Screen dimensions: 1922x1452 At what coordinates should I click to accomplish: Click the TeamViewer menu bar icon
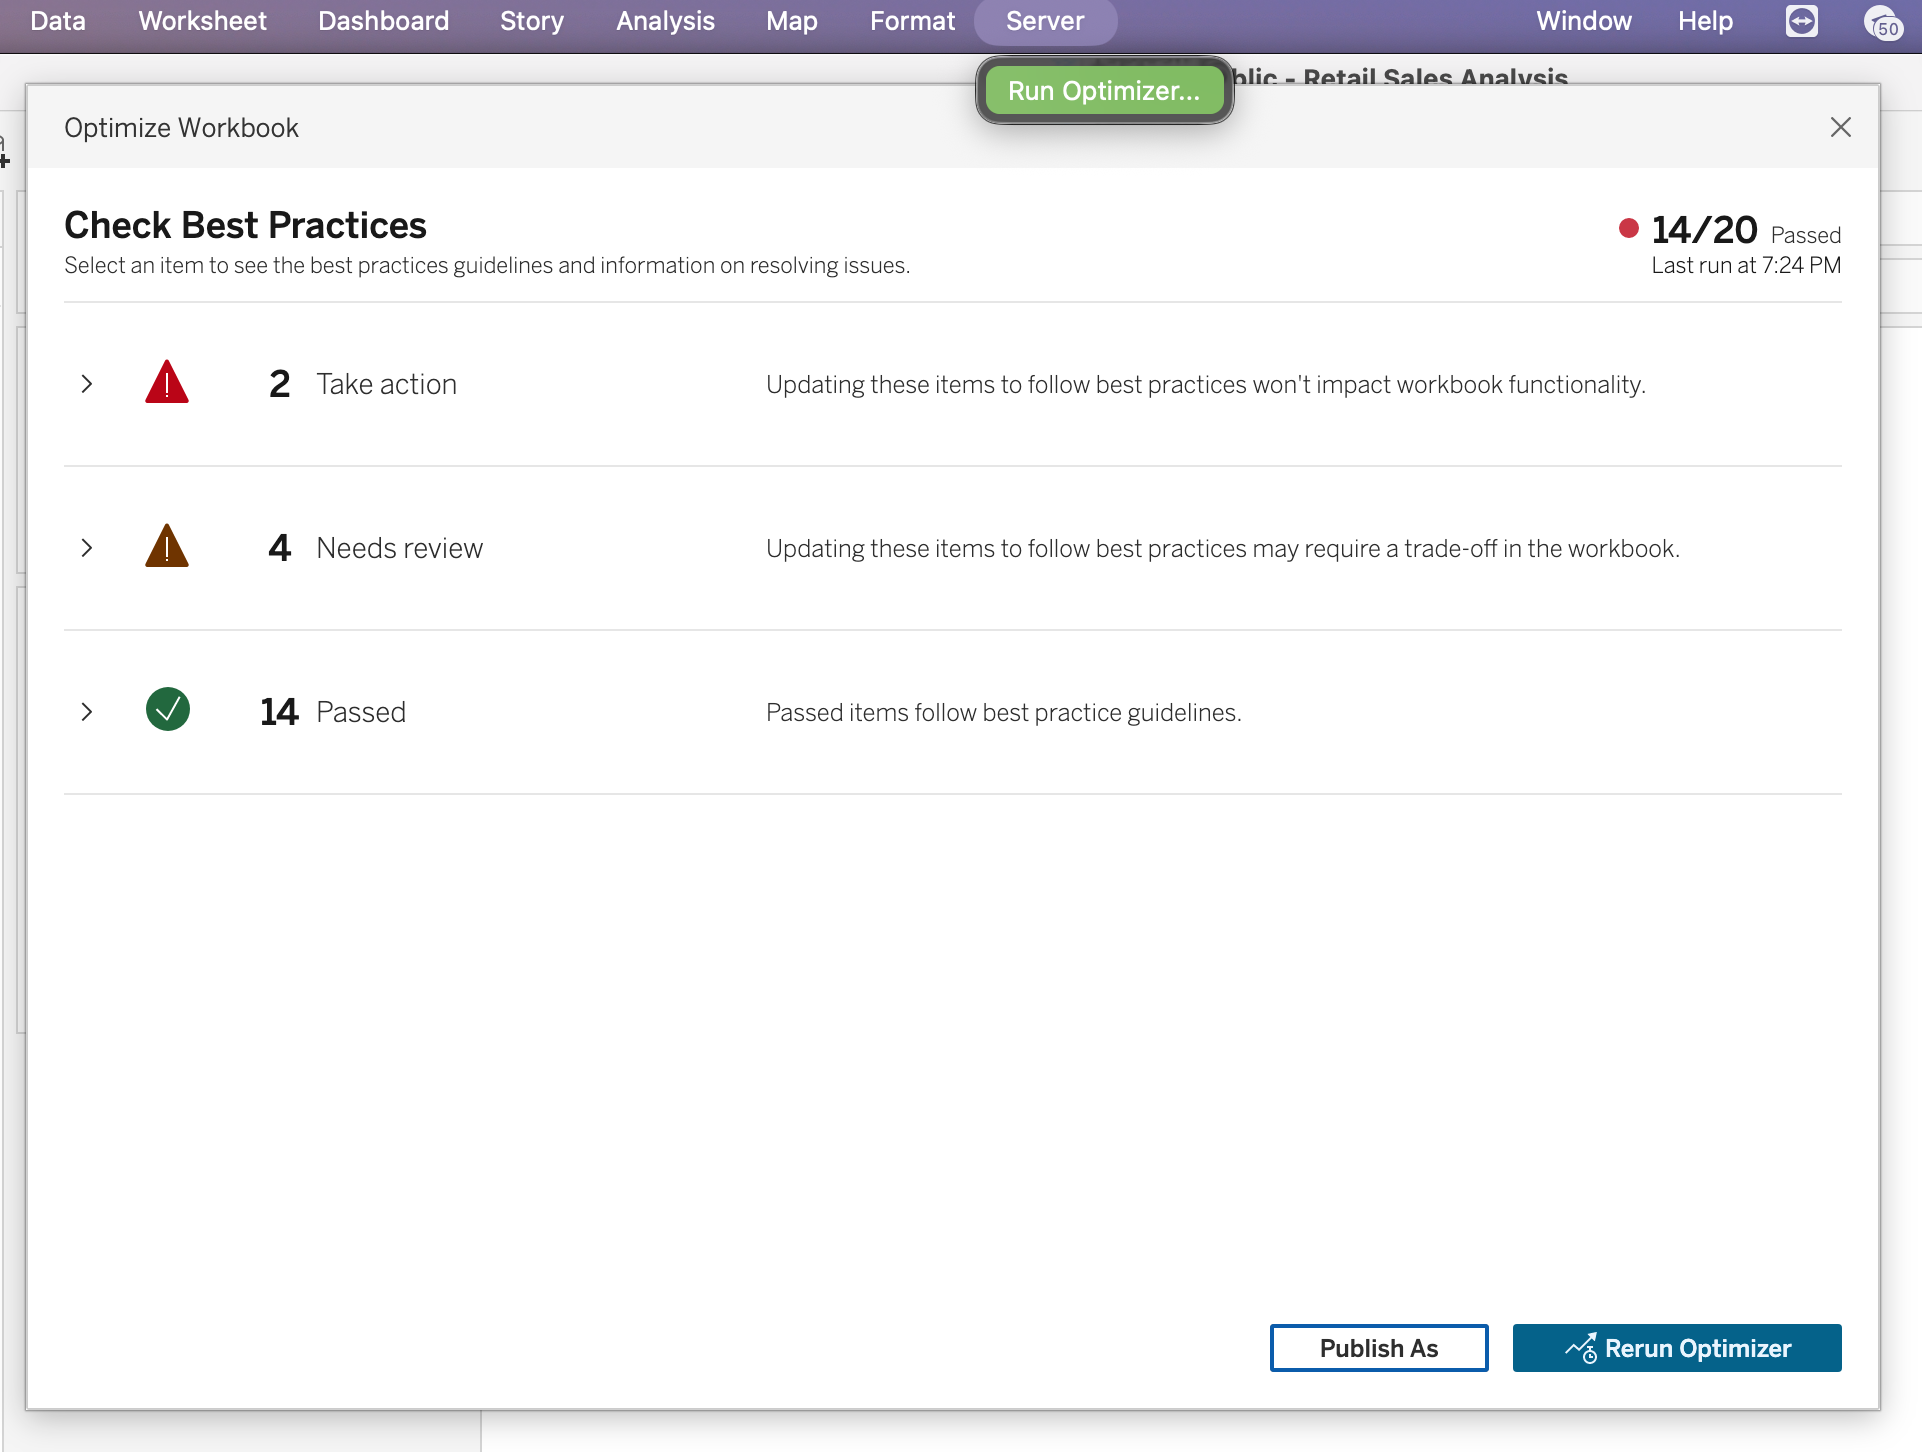pyautogui.click(x=1801, y=21)
